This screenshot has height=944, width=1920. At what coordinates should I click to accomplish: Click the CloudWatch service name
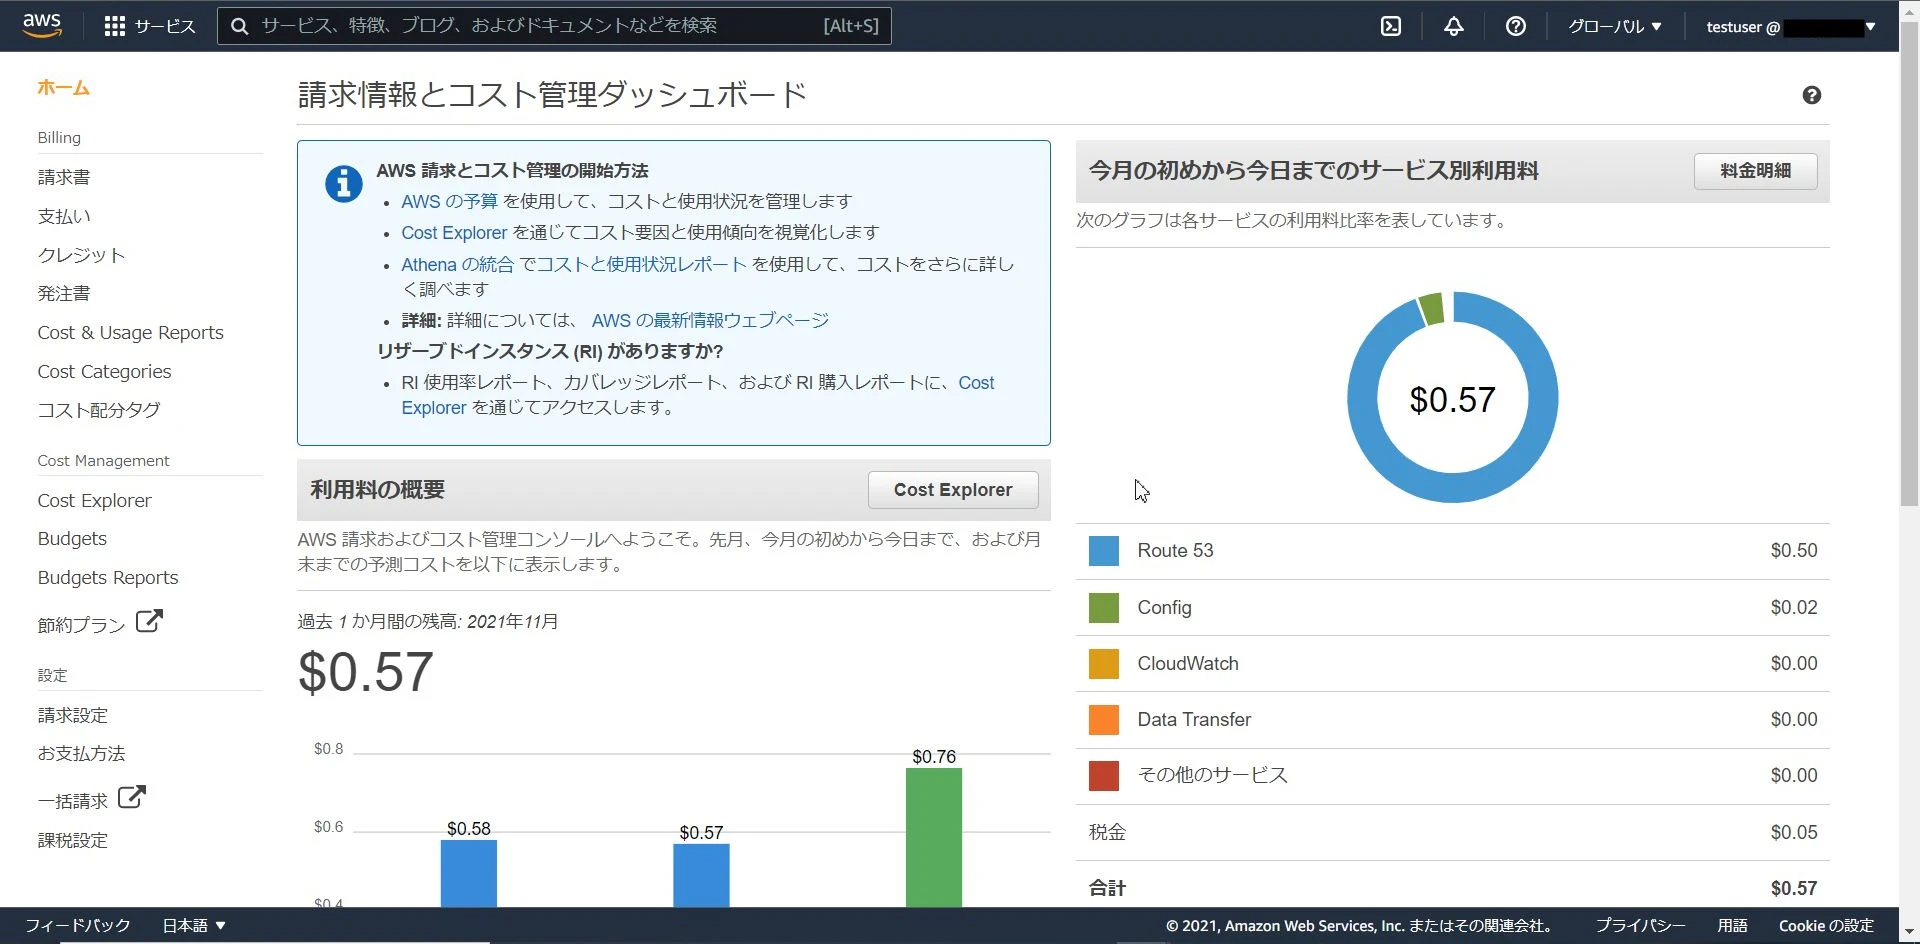click(1188, 663)
